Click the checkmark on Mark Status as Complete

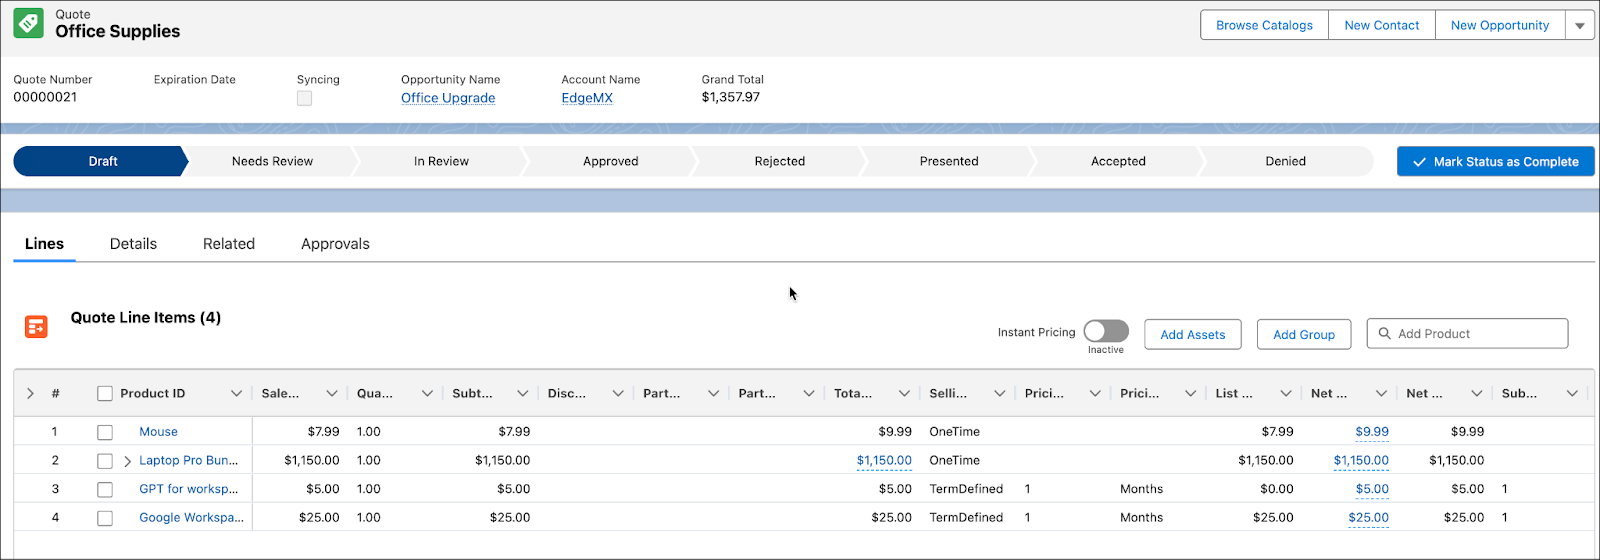click(x=1419, y=162)
